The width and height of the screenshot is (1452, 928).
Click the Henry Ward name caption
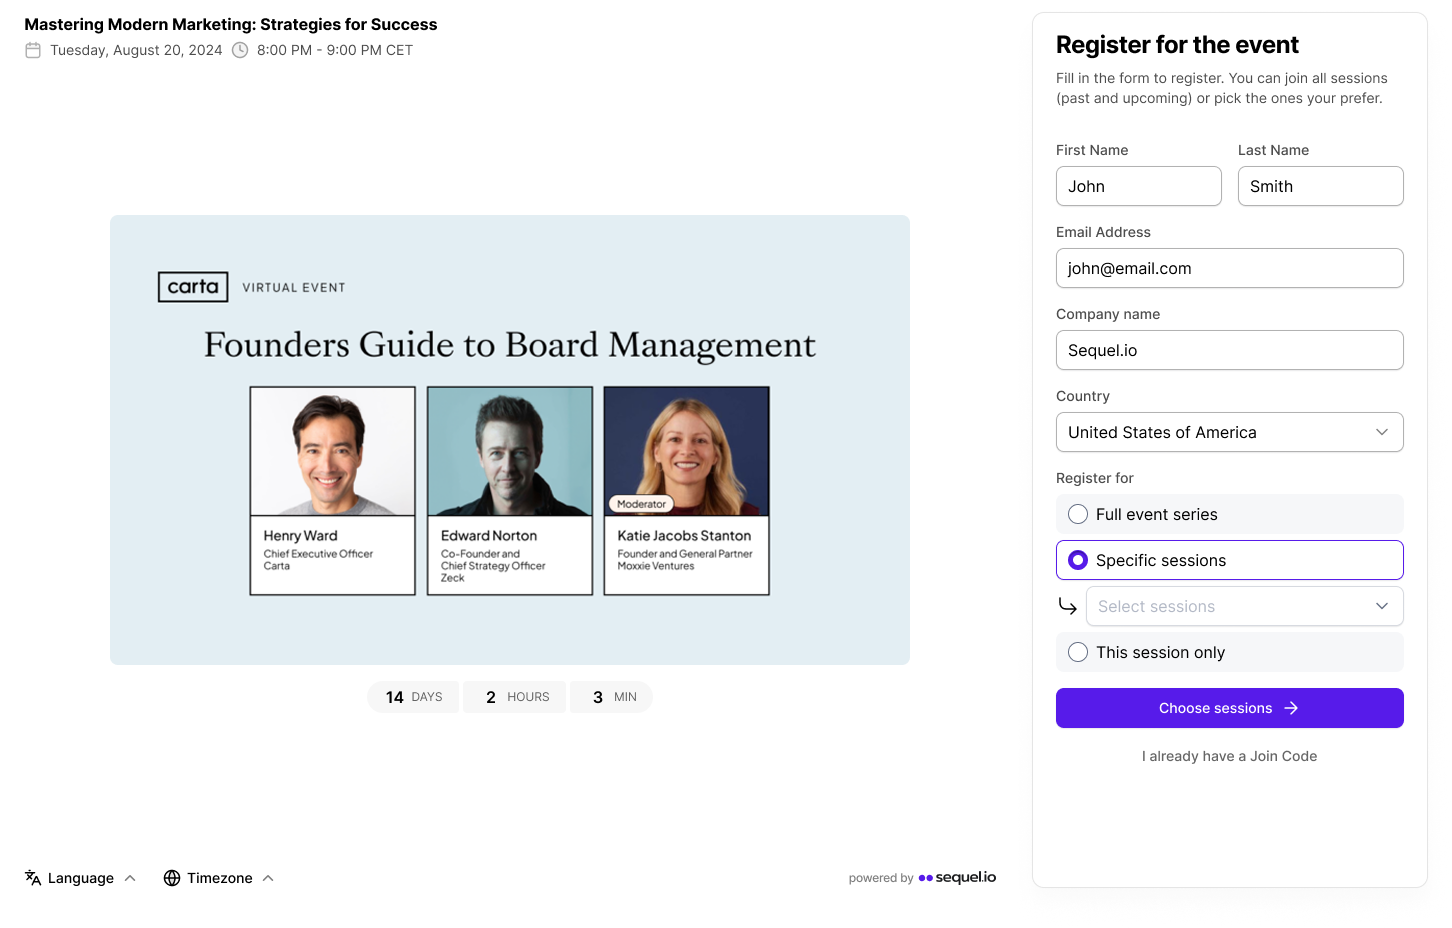pyautogui.click(x=301, y=536)
